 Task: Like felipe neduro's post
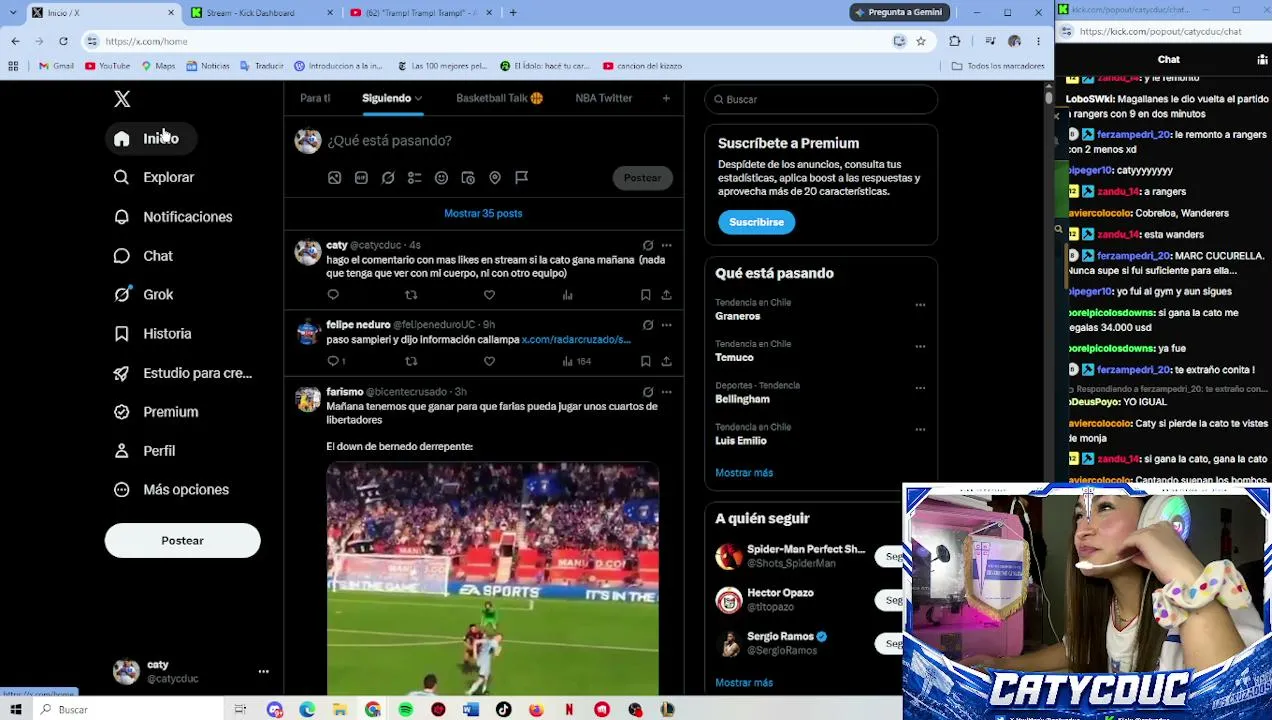(489, 361)
